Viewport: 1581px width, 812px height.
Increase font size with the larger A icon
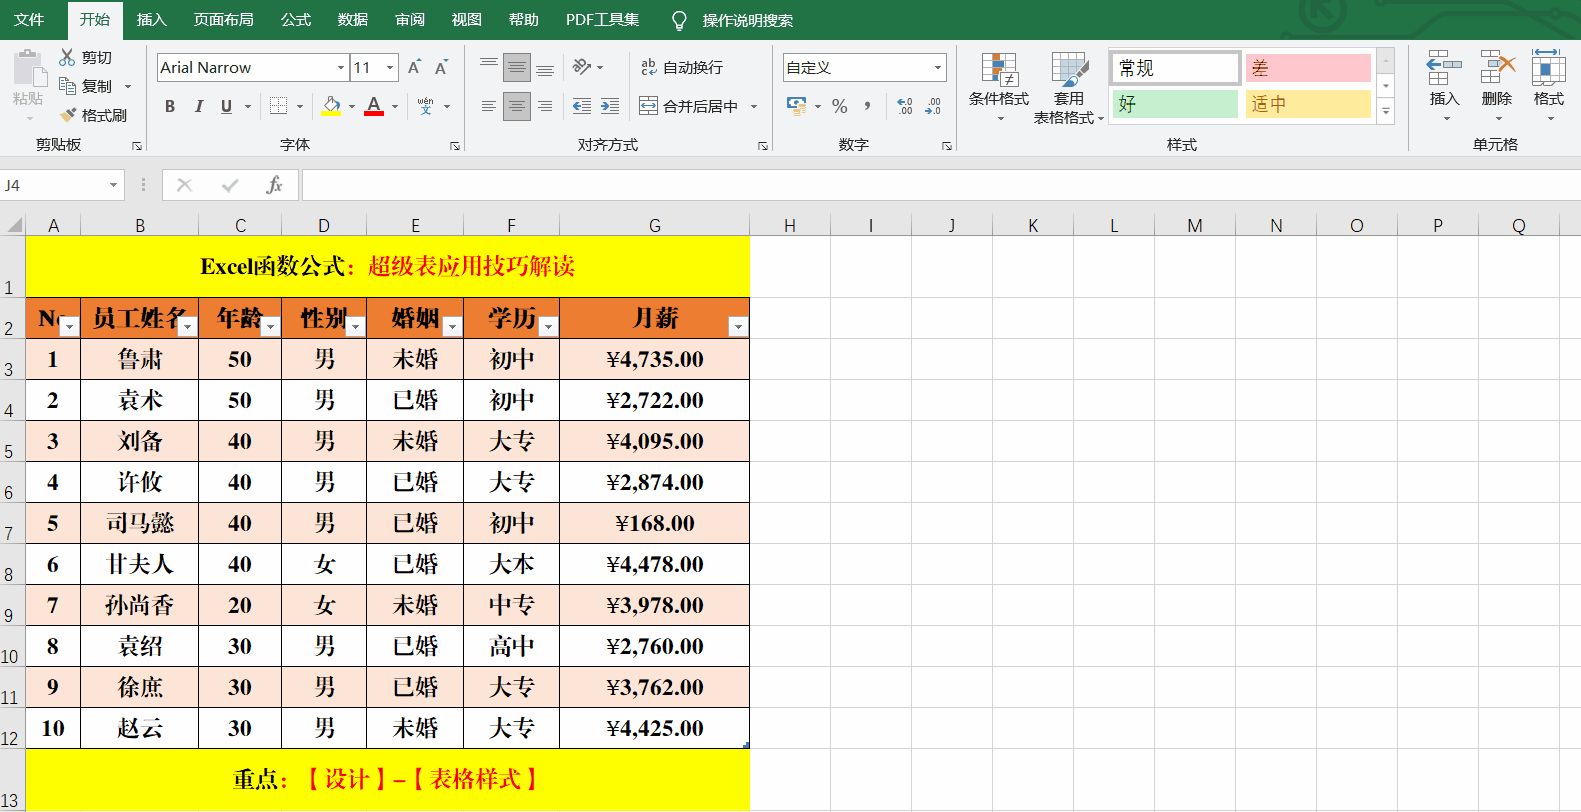tap(414, 67)
